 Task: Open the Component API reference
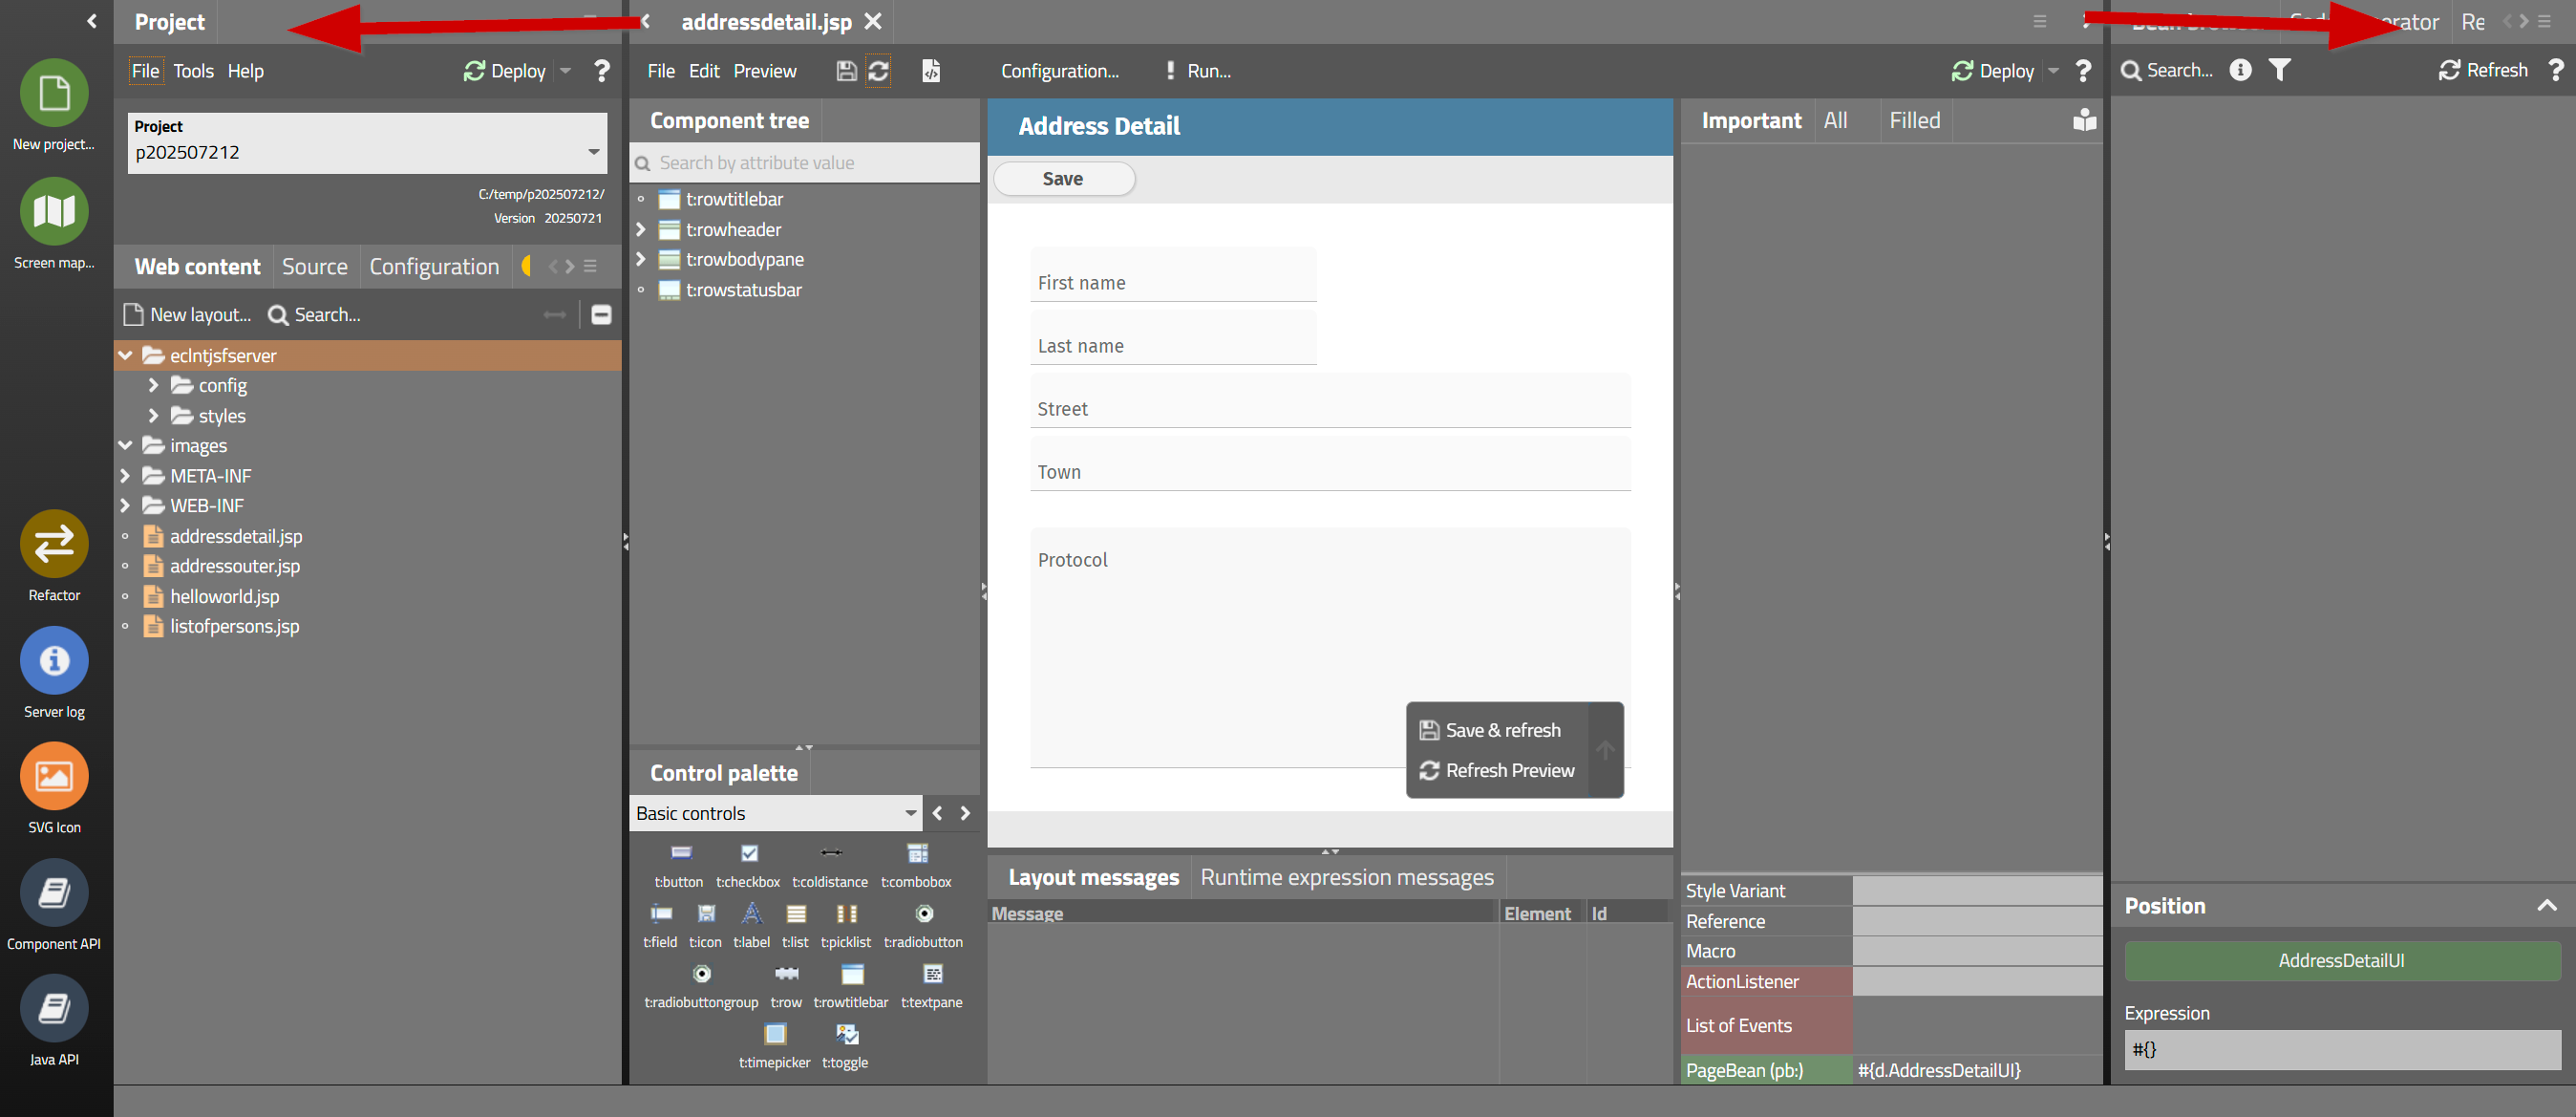click(x=54, y=892)
